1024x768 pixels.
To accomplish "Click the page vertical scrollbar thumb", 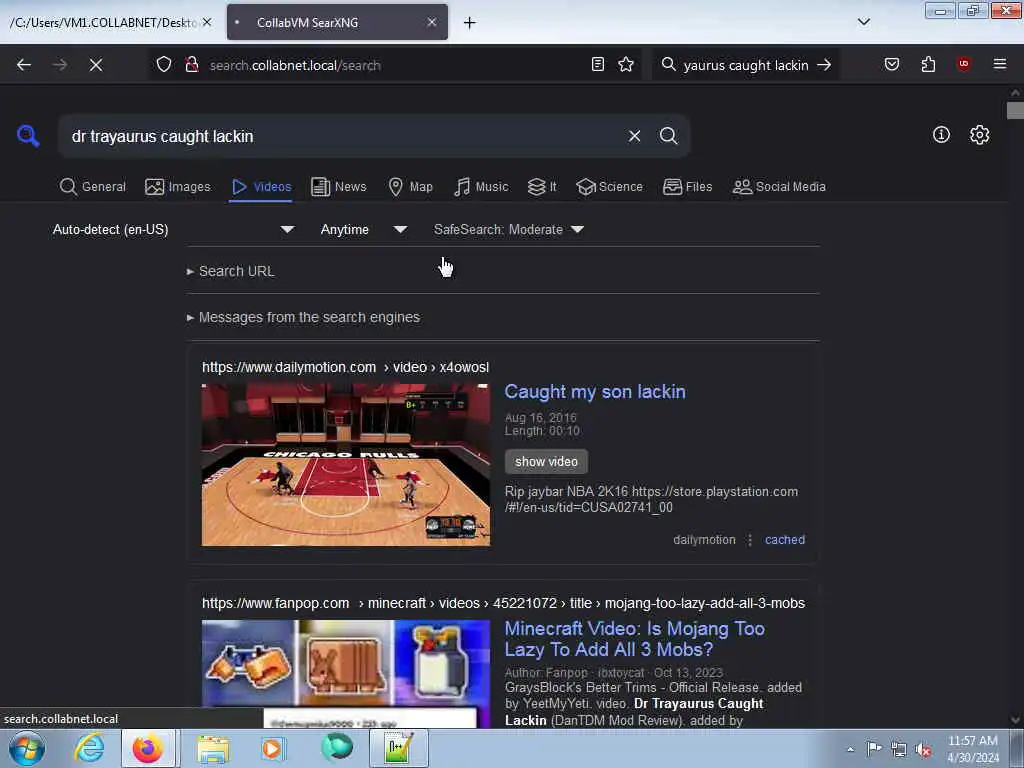I will (x=1015, y=111).
